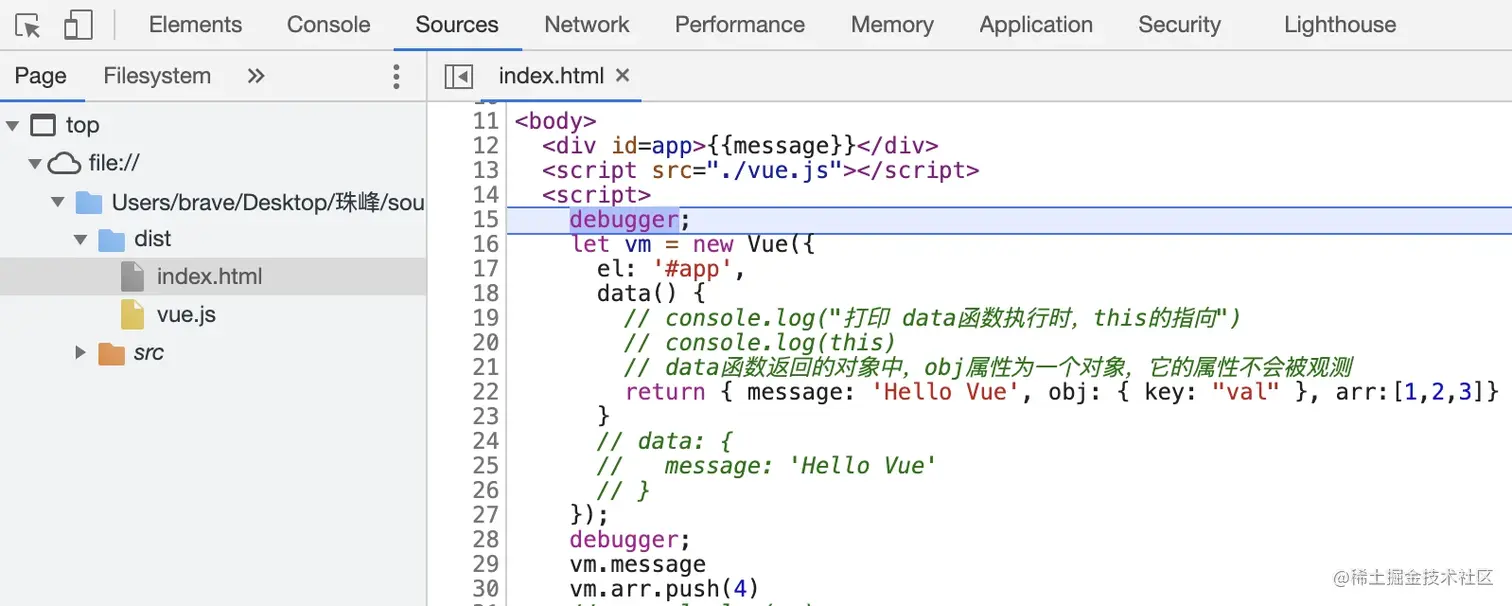Collapse the file:// tree node

[x=36, y=163]
